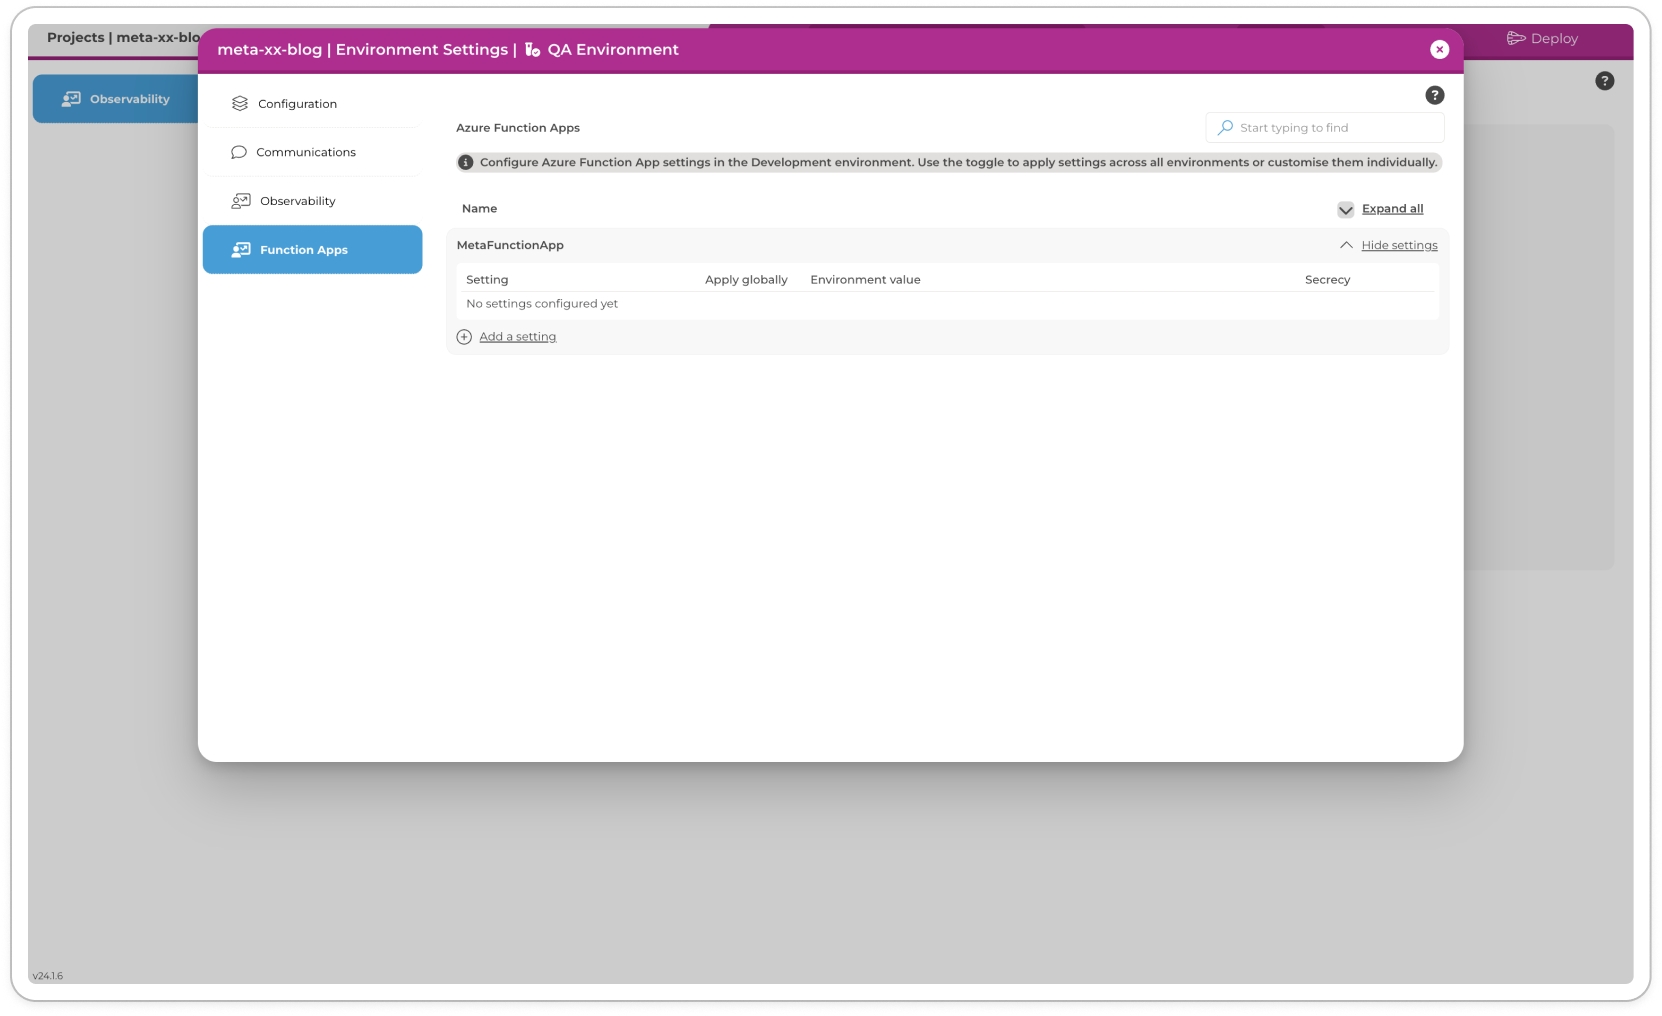The height and width of the screenshot is (1016, 1662).
Task: Click the Observability icon inside the settings dialog
Action: pyautogui.click(x=241, y=201)
